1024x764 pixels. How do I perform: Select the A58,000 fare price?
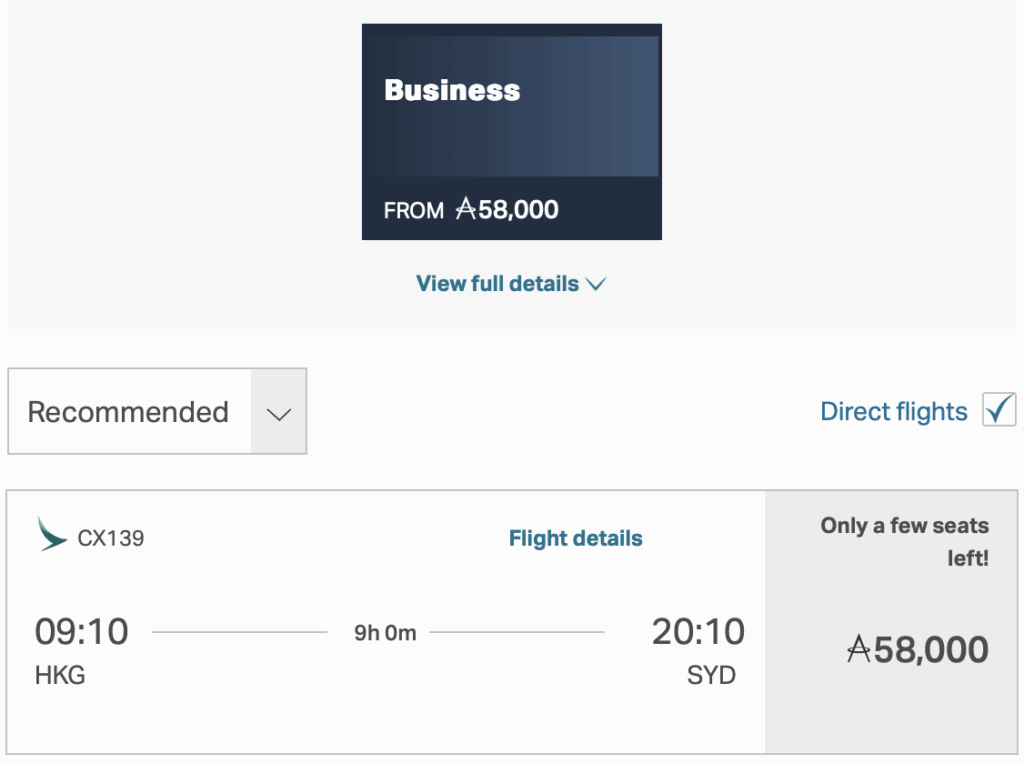[x=916, y=650]
